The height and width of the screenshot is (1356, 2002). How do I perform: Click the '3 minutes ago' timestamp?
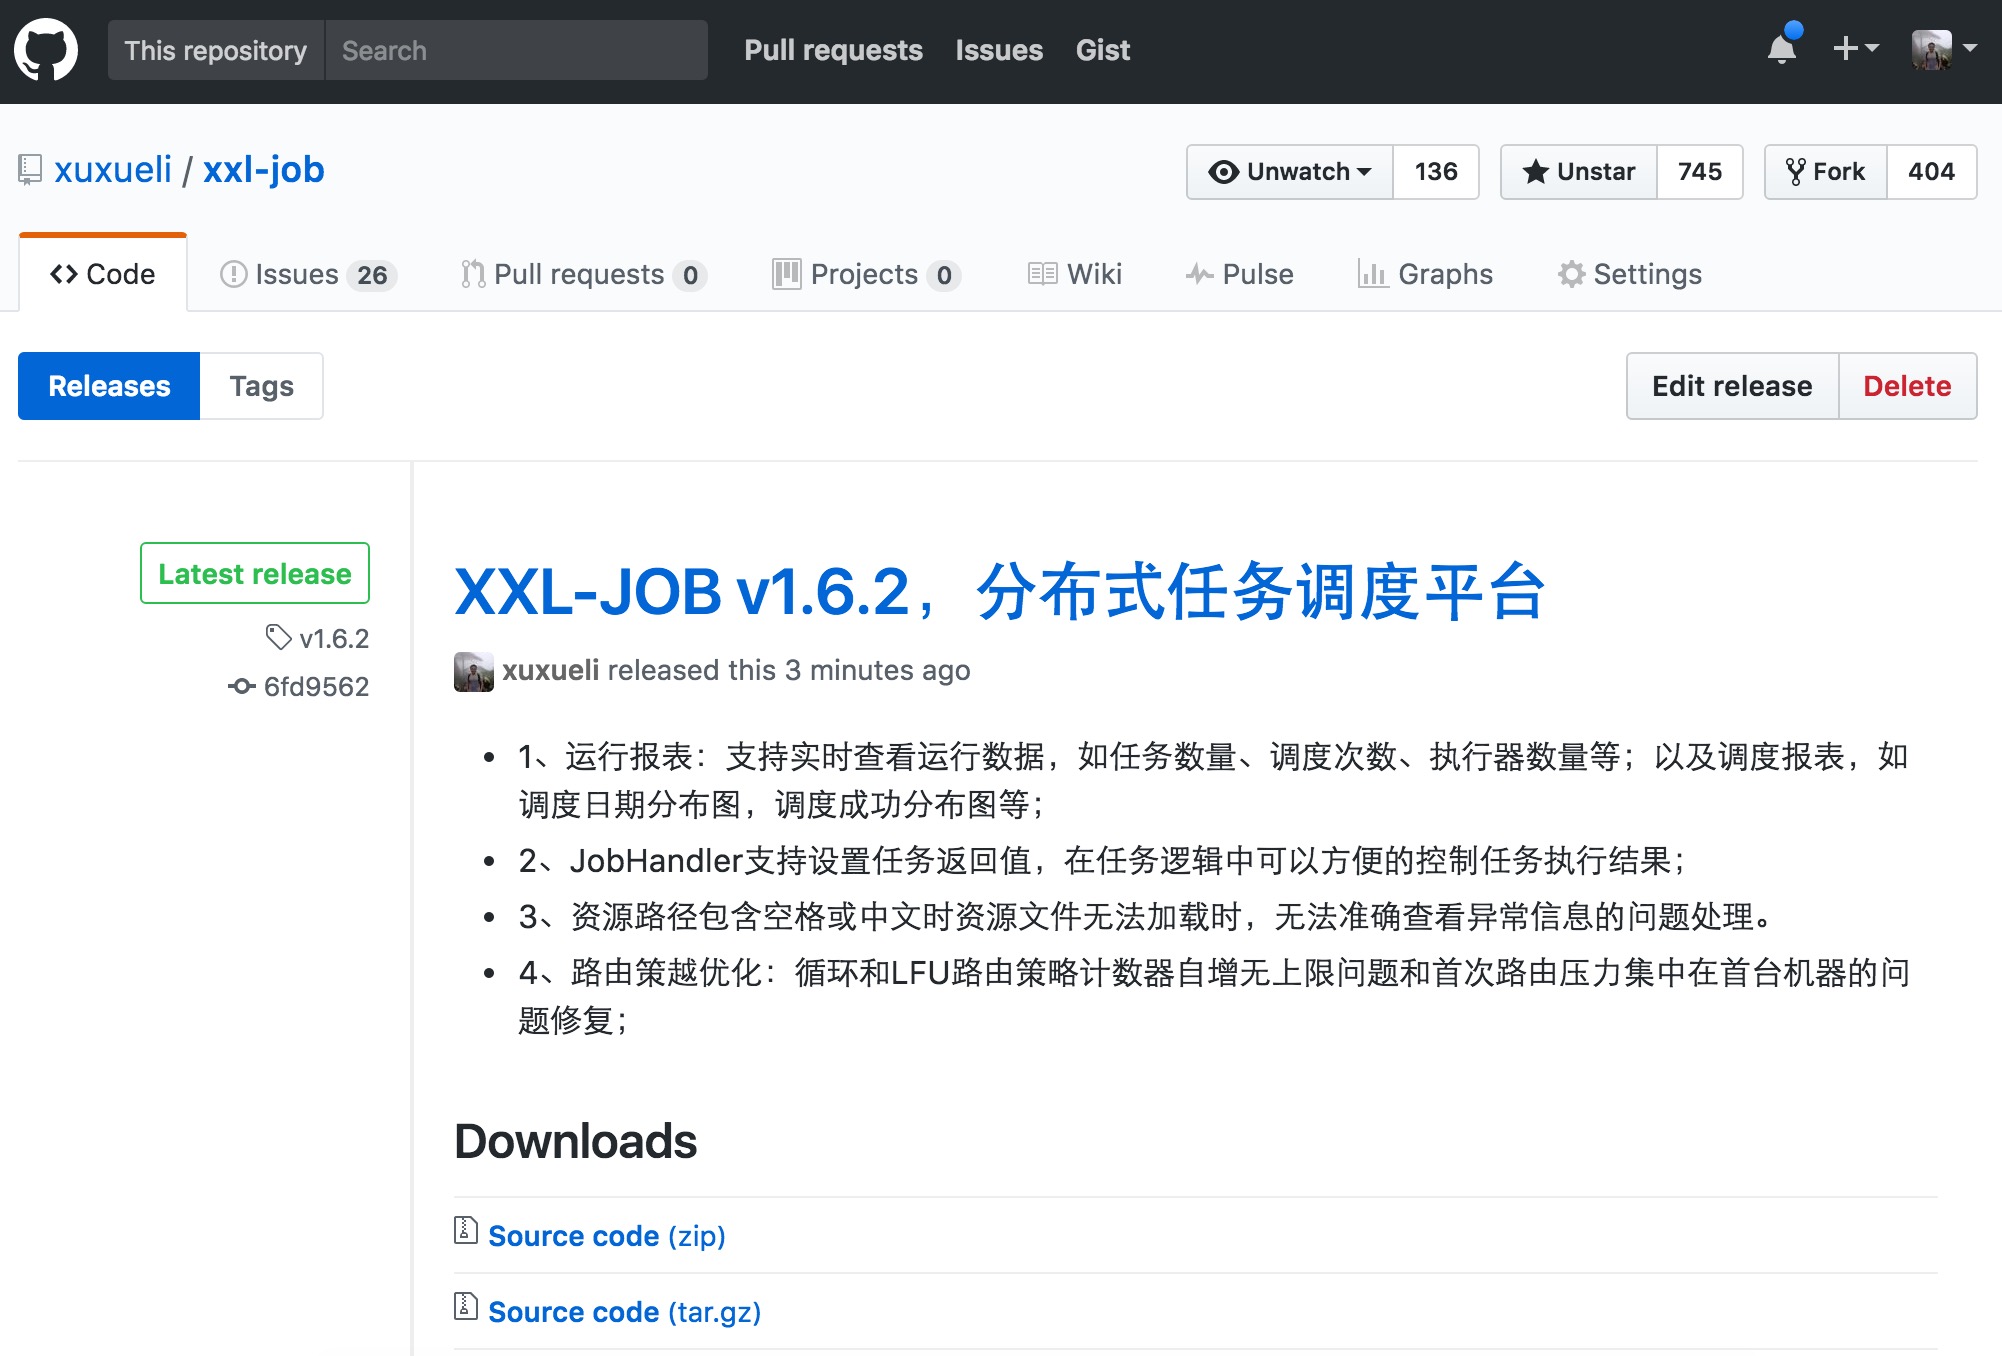click(878, 670)
